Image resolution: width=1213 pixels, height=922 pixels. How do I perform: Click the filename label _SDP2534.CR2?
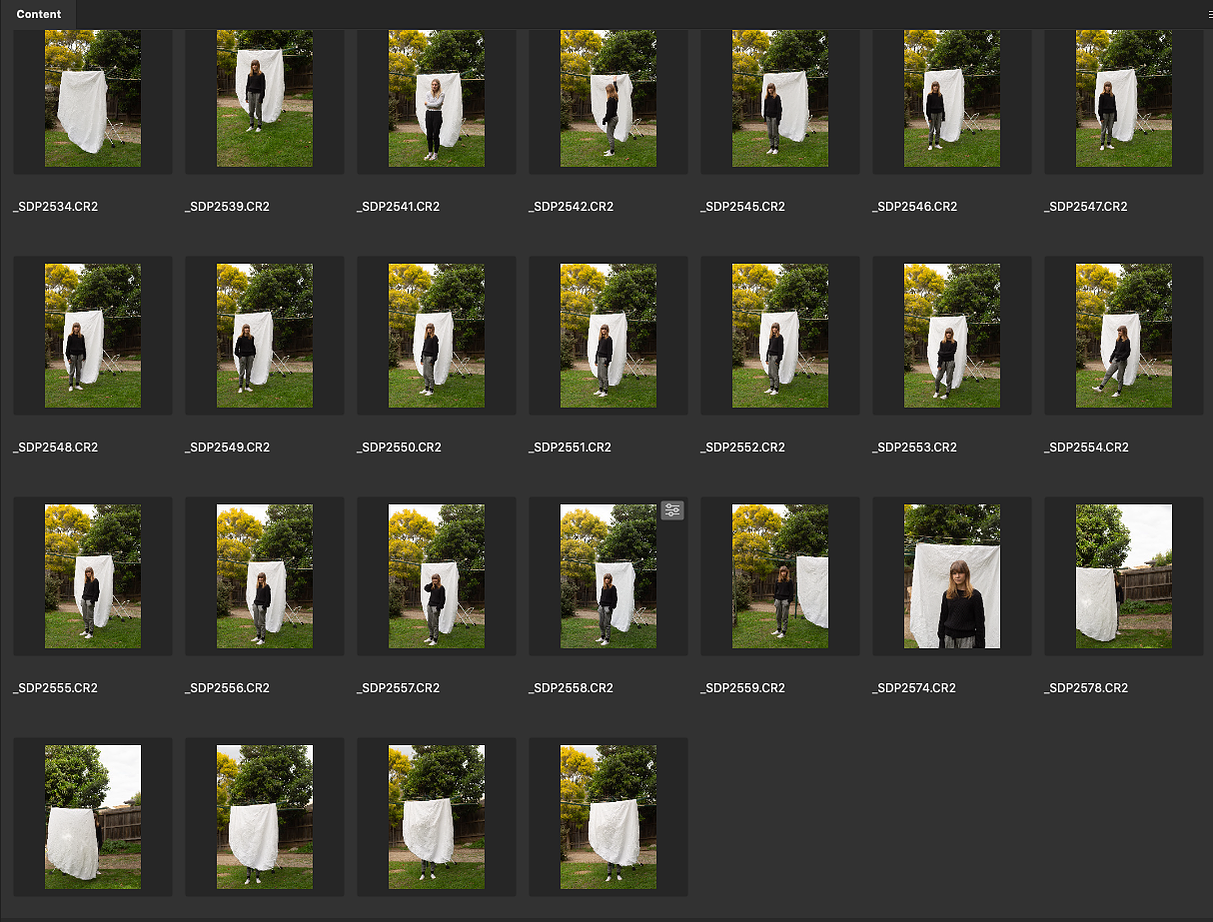pos(55,207)
